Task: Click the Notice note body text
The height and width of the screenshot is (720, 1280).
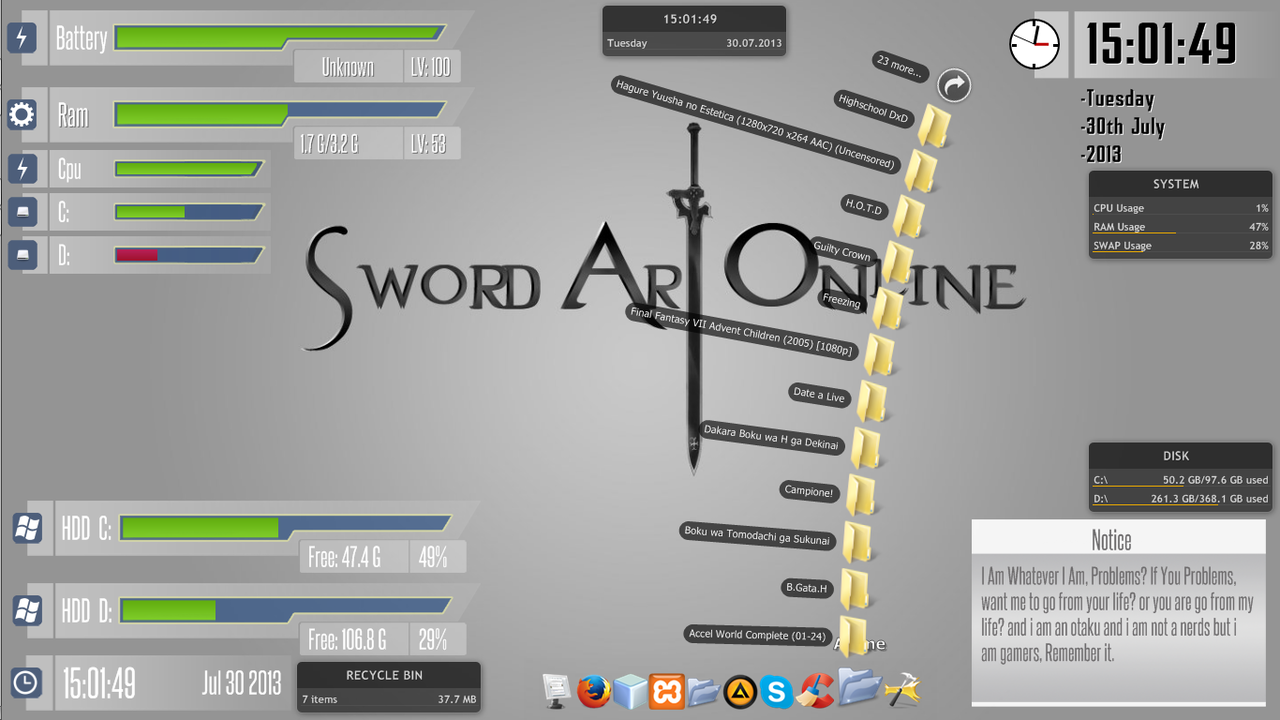Action: click(1117, 616)
